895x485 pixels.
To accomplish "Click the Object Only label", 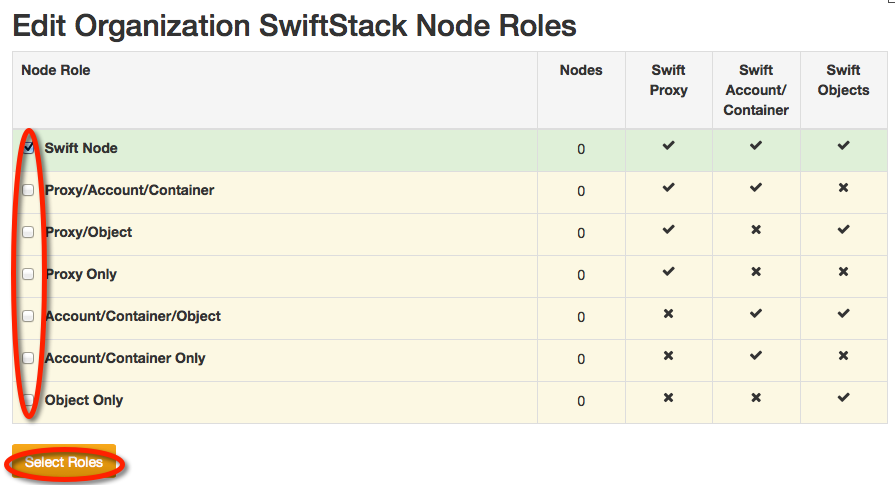I will 84,400.
